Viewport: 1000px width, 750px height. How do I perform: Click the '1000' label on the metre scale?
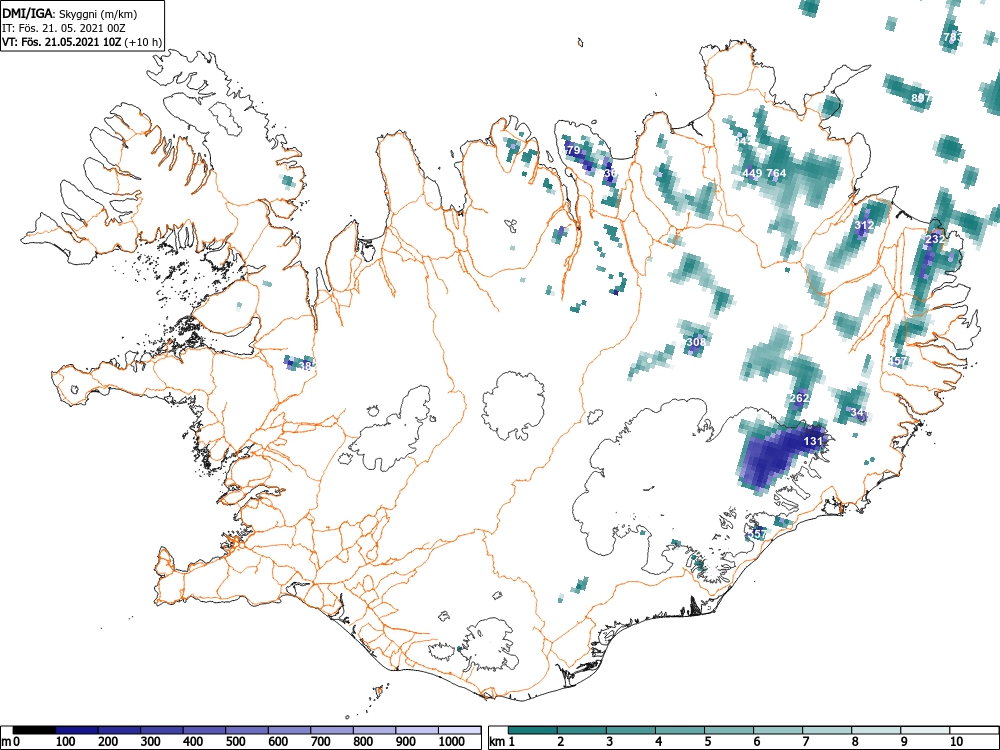[x=452, y=742]
